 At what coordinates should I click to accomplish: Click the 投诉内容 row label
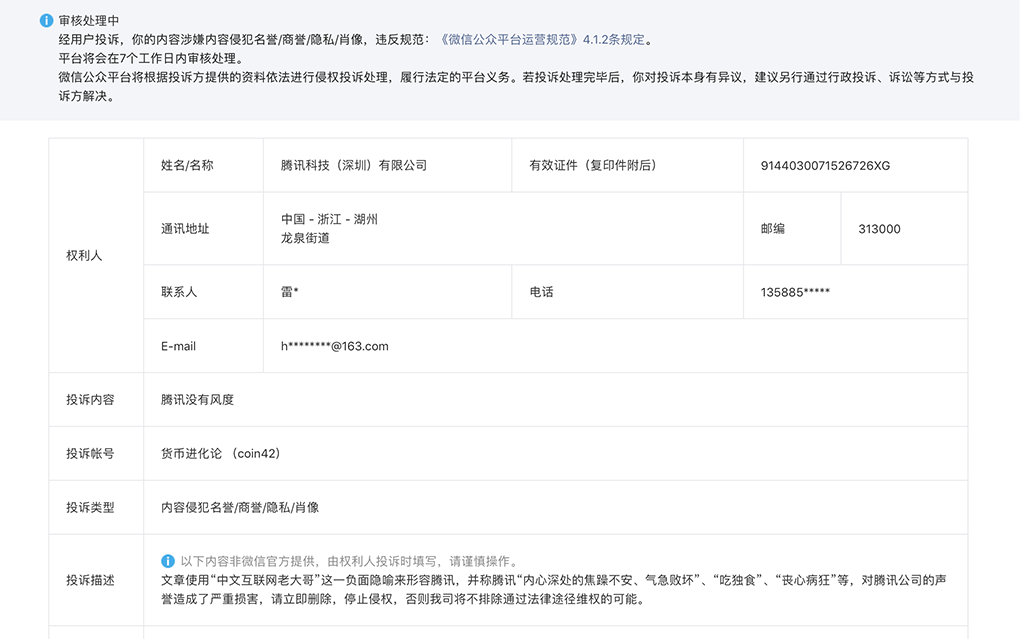pyautogui.click(x=96, y=400)
